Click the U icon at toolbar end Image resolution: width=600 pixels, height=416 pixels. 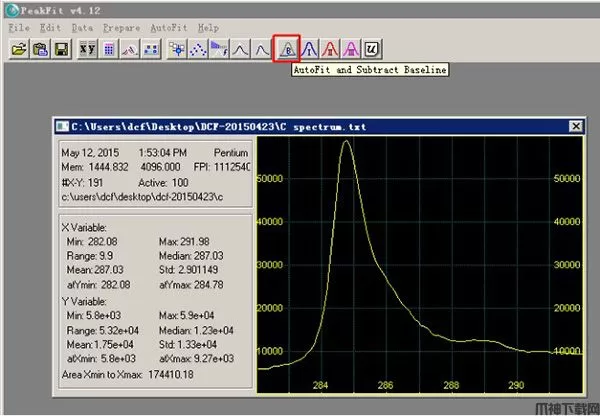coord(373,48)
